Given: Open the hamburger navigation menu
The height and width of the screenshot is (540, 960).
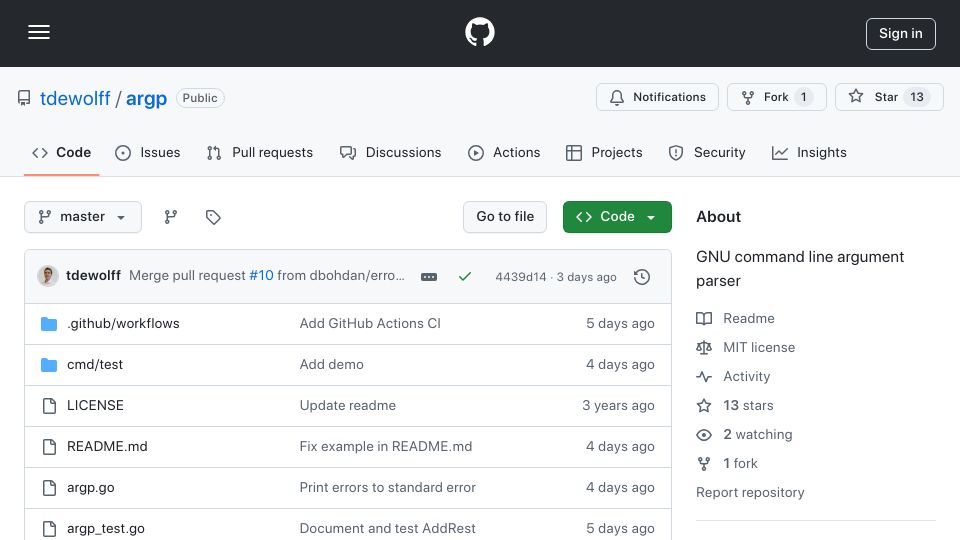Looking at the screenshot, I should [39, 32].
